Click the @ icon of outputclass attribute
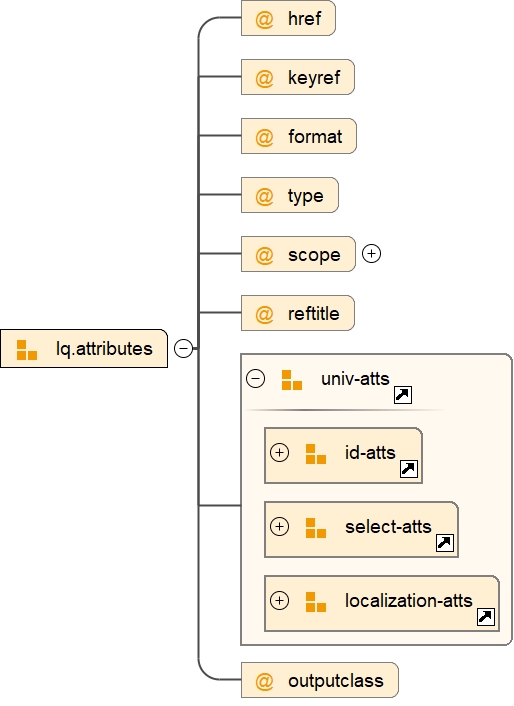Screen dimensions: 514x706 tap(264, 681)
